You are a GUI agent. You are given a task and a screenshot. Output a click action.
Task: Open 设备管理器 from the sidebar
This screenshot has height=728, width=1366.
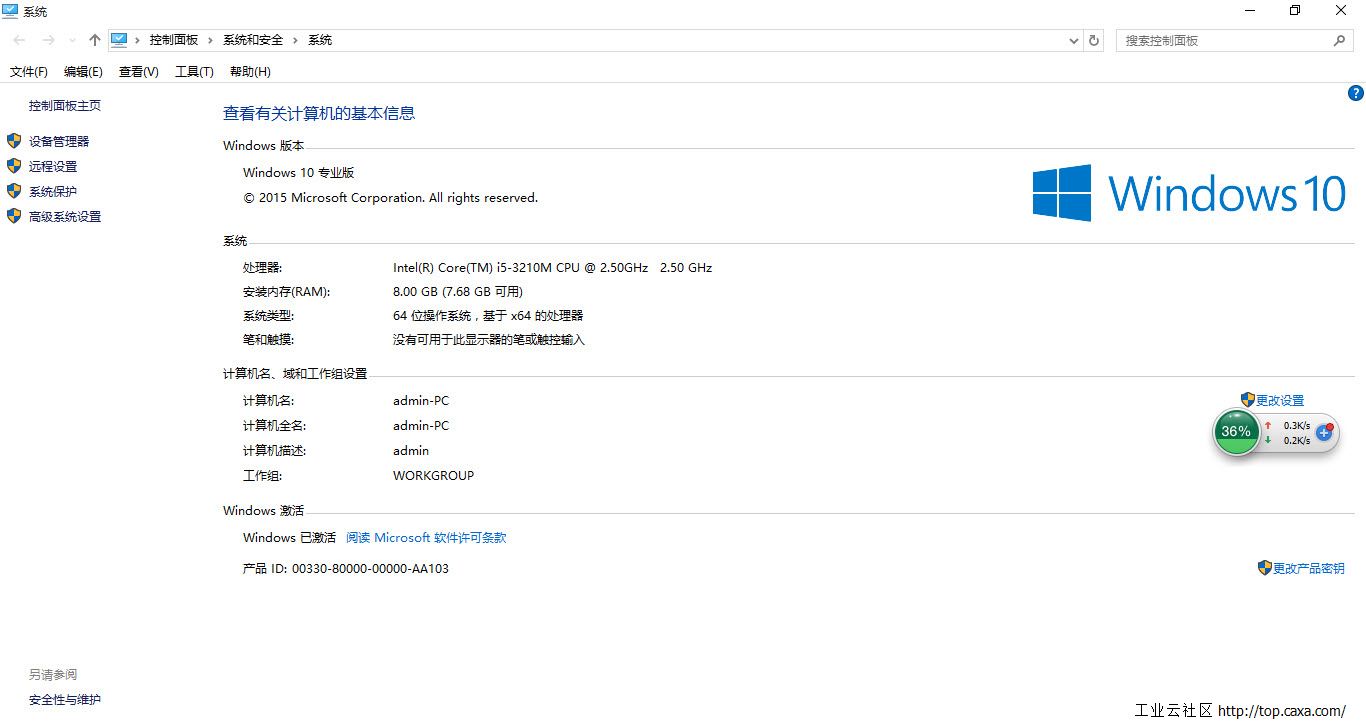59,142
